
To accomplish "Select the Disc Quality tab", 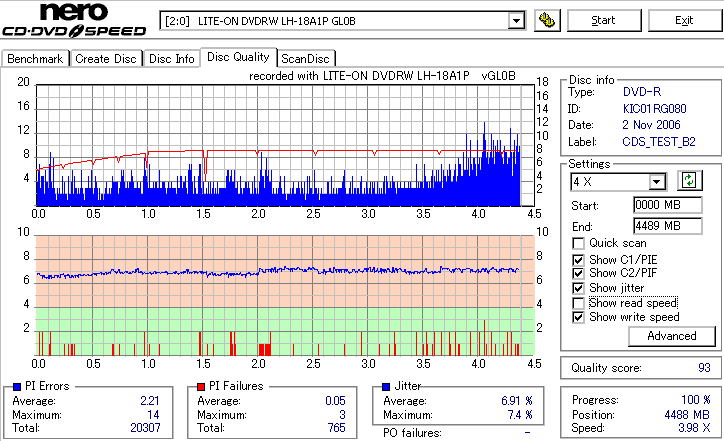I will coord(238,57).
